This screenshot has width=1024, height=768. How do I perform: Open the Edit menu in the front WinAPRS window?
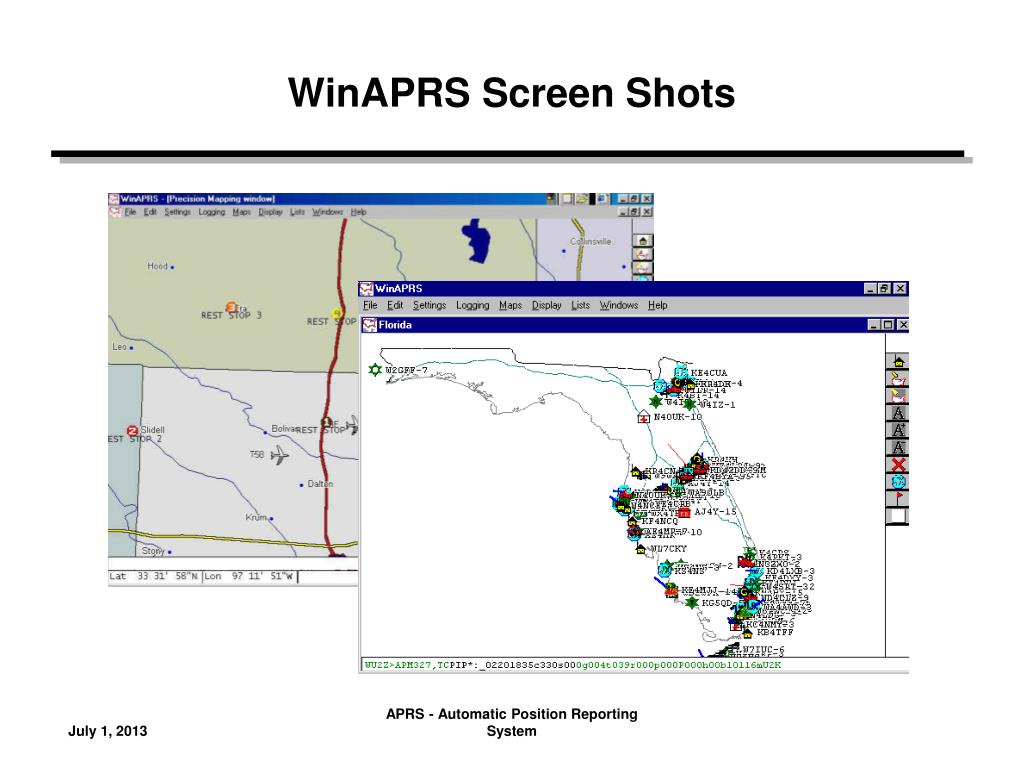(395, 305)
